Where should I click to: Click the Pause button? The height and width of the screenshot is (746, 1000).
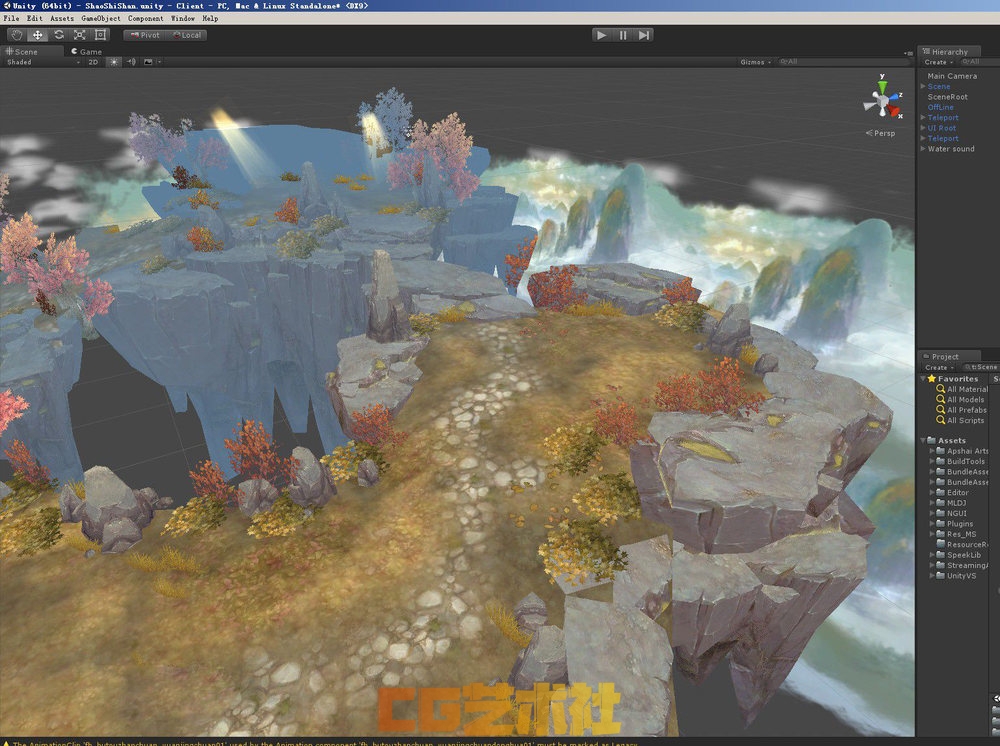coord(622,35)
